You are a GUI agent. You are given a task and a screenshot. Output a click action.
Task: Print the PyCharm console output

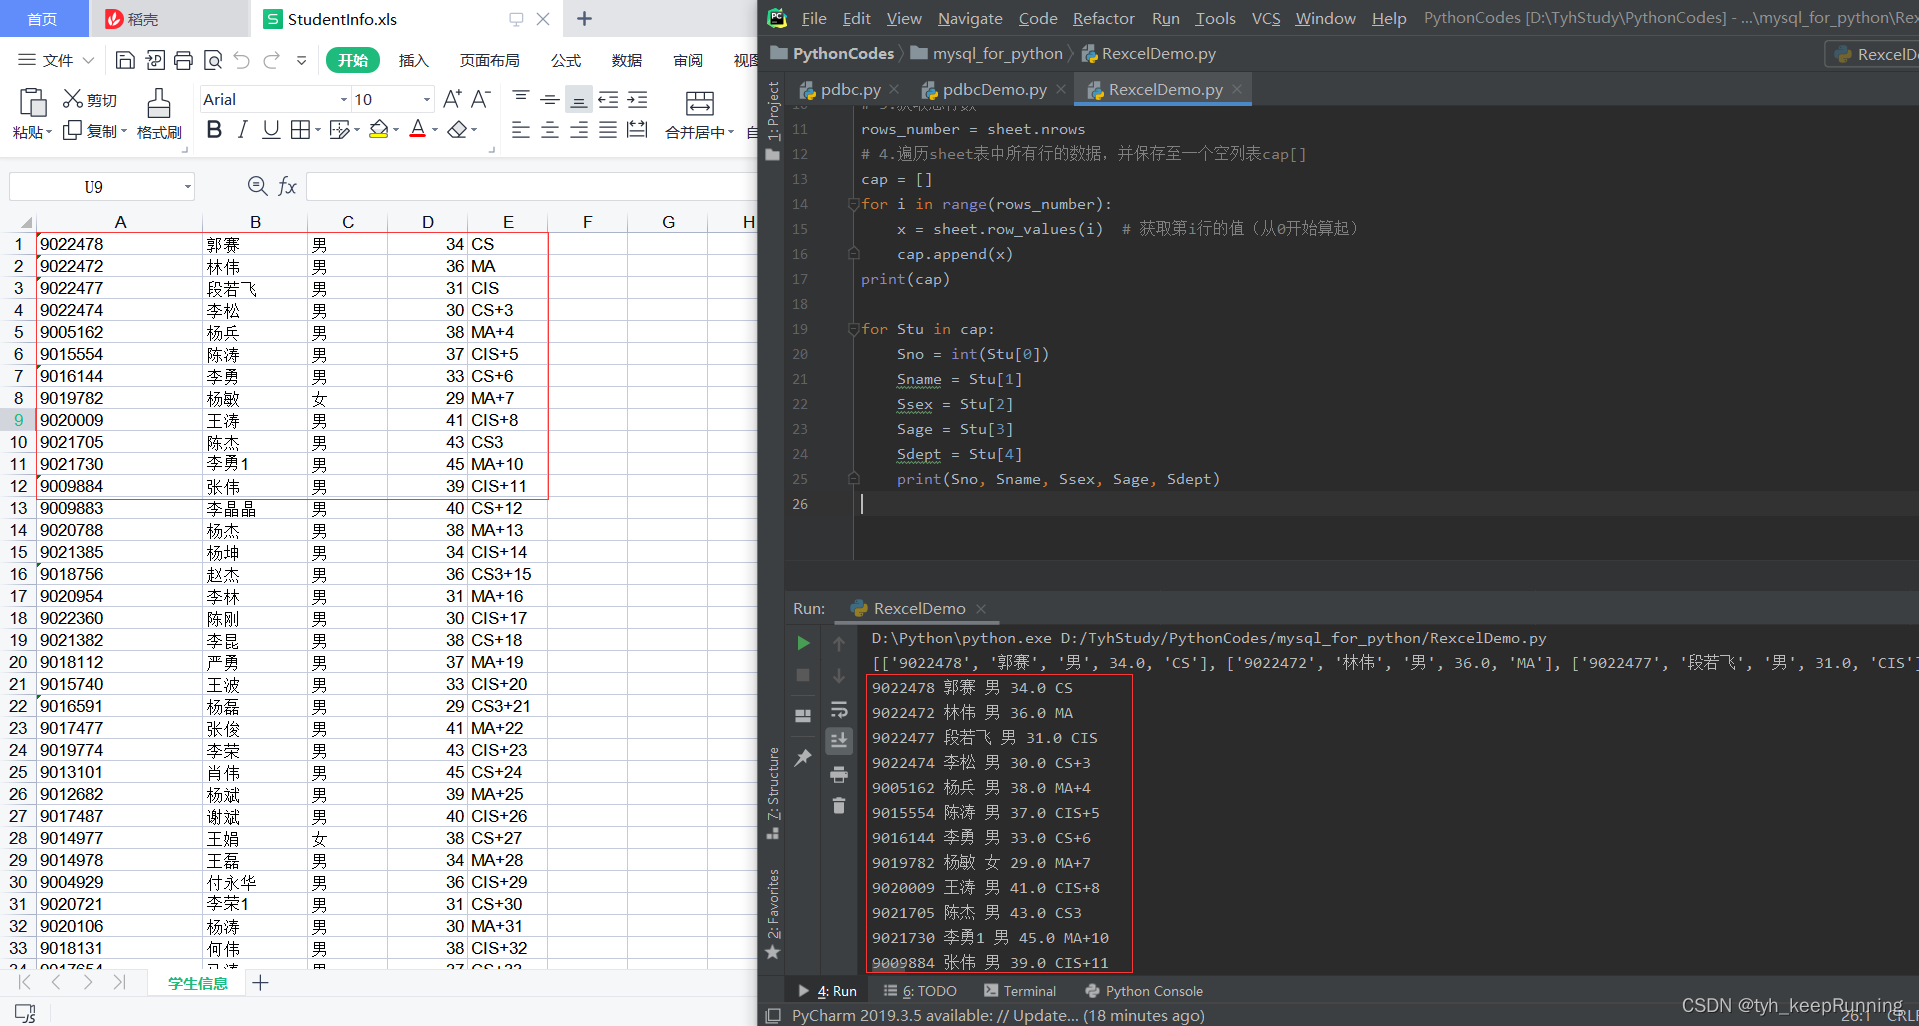[839, 775]
